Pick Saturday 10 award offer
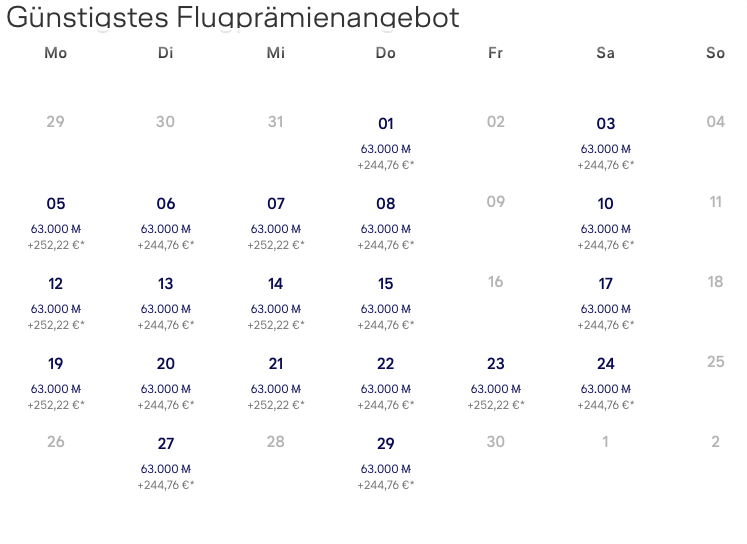This screenshot has width=747, height=544. click(606, 221)
